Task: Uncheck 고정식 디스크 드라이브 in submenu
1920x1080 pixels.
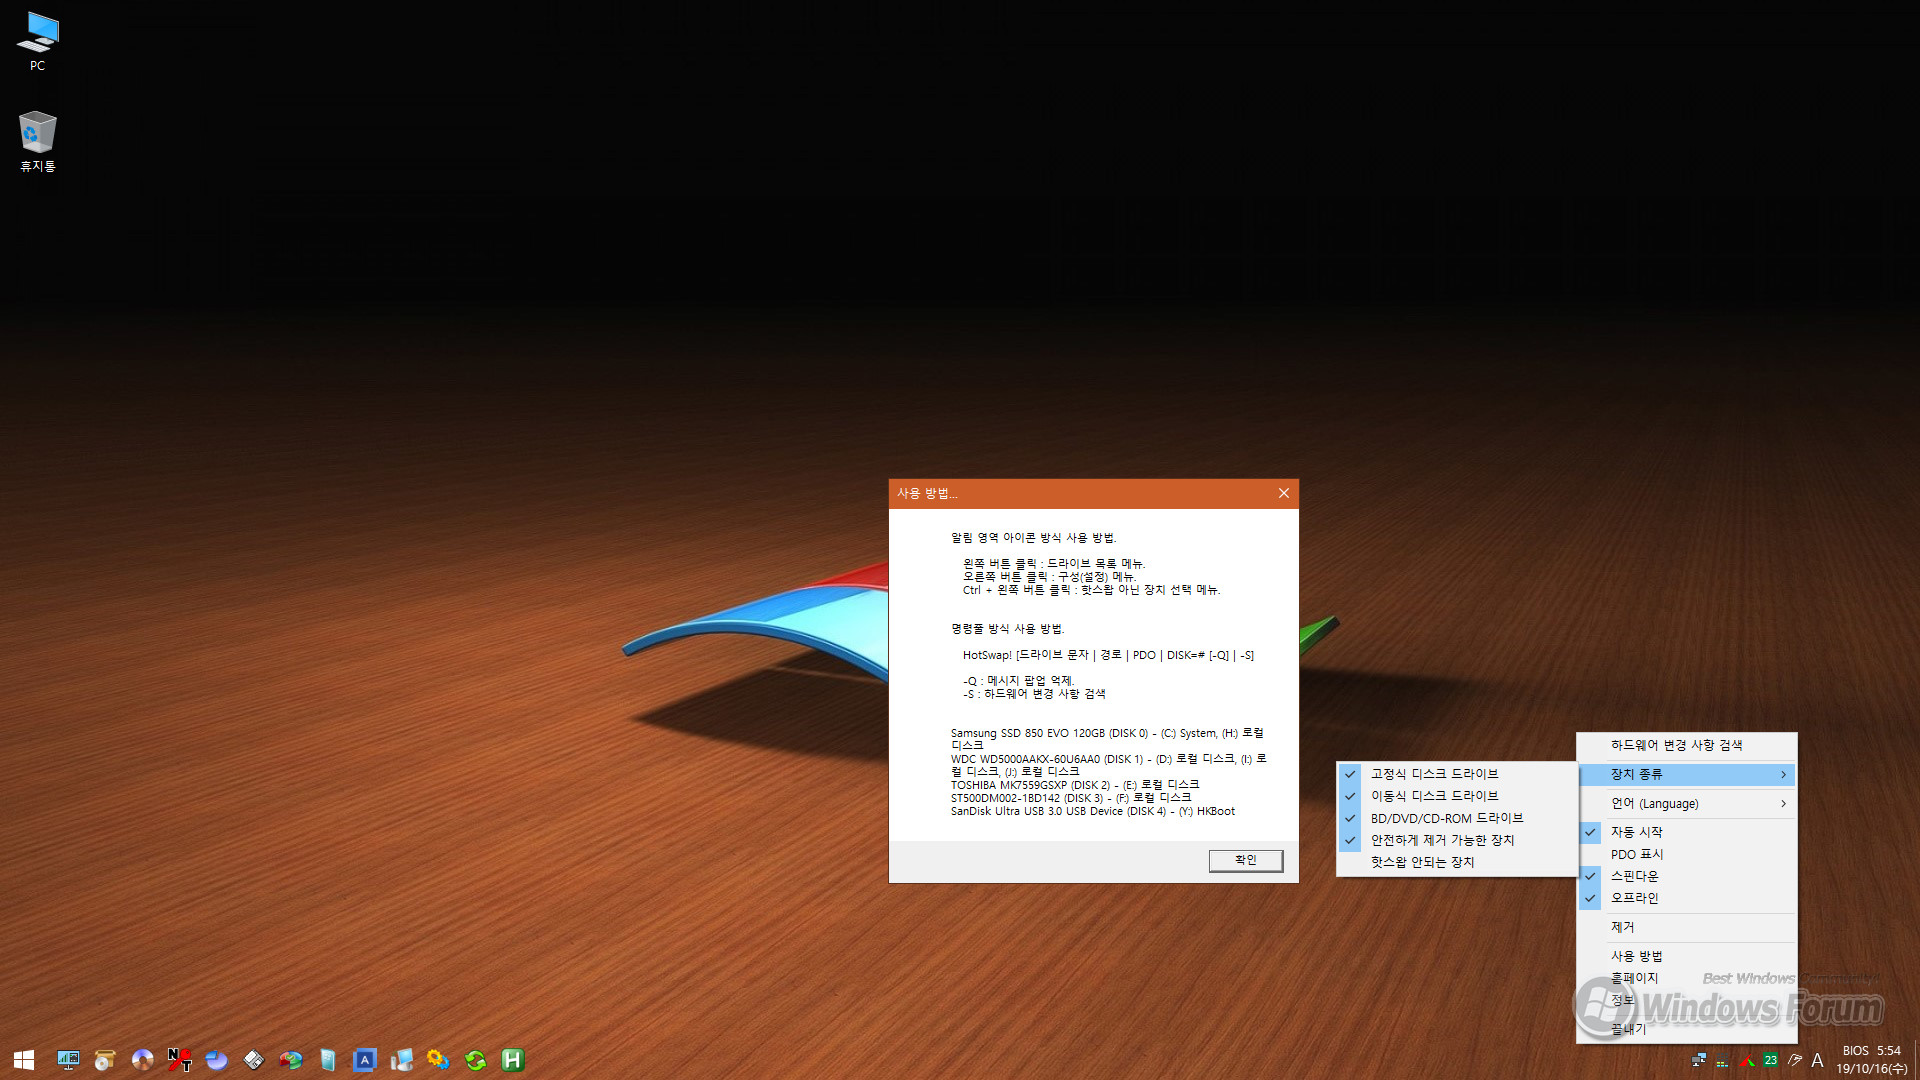Action: 1456,774
